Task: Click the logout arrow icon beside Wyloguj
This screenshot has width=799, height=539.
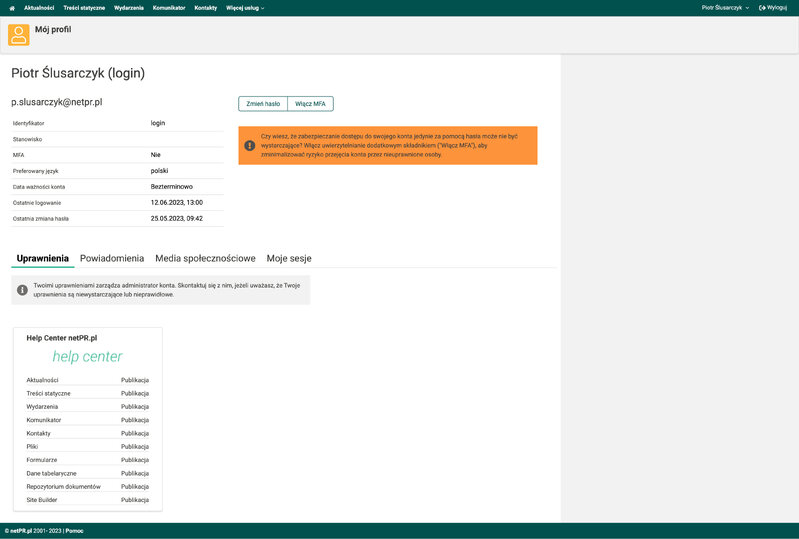Action: tap(762, 8)
